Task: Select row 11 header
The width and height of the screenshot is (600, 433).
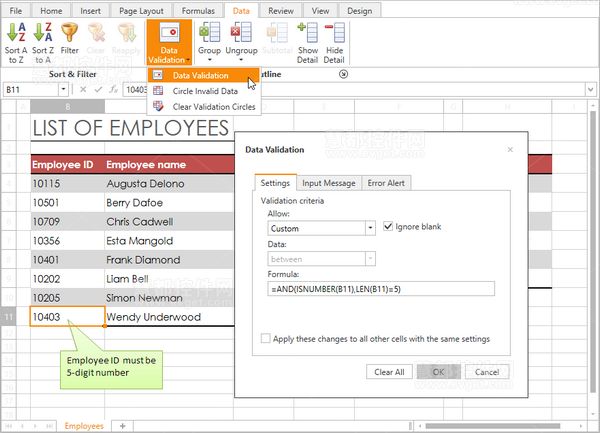Action: [x=8, y=317]
